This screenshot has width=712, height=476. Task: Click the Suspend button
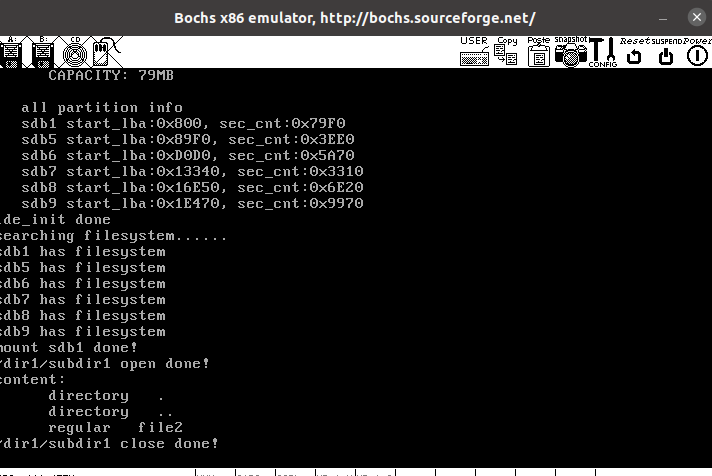[x=666, y=52]
